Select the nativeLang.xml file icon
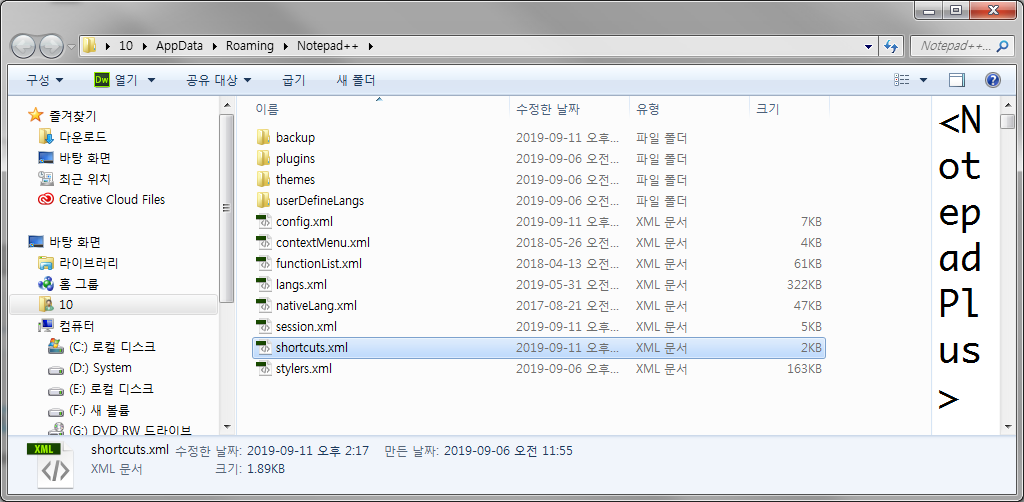This screenshot has width=1024, height=502. (263, 306)
